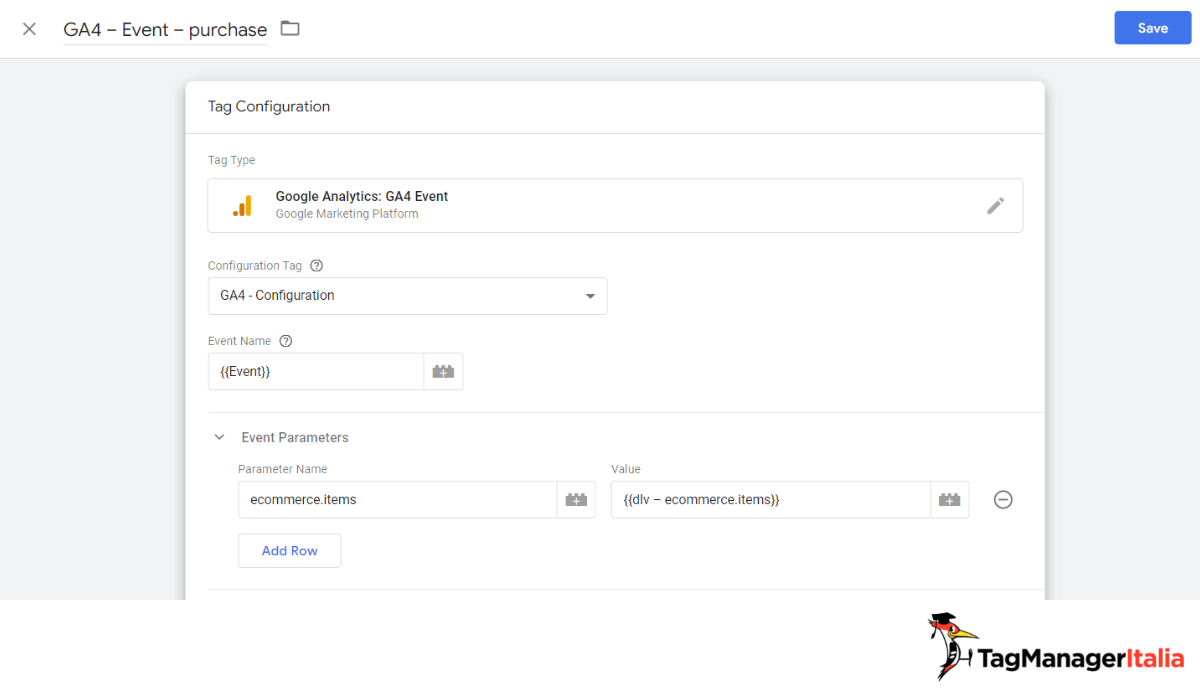Click the folder icon beside tag name
This screenshot has height=690, width=1200.
[290, 28]
